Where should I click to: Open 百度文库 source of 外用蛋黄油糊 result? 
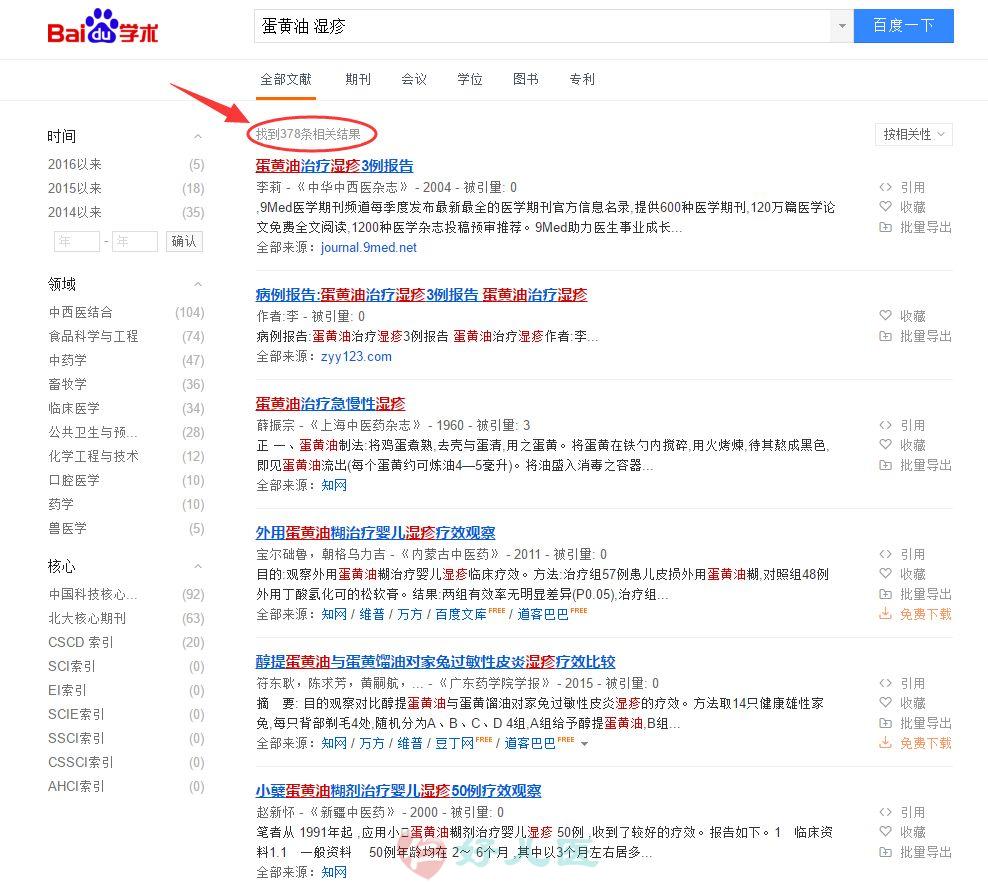[x=461, y=615]
